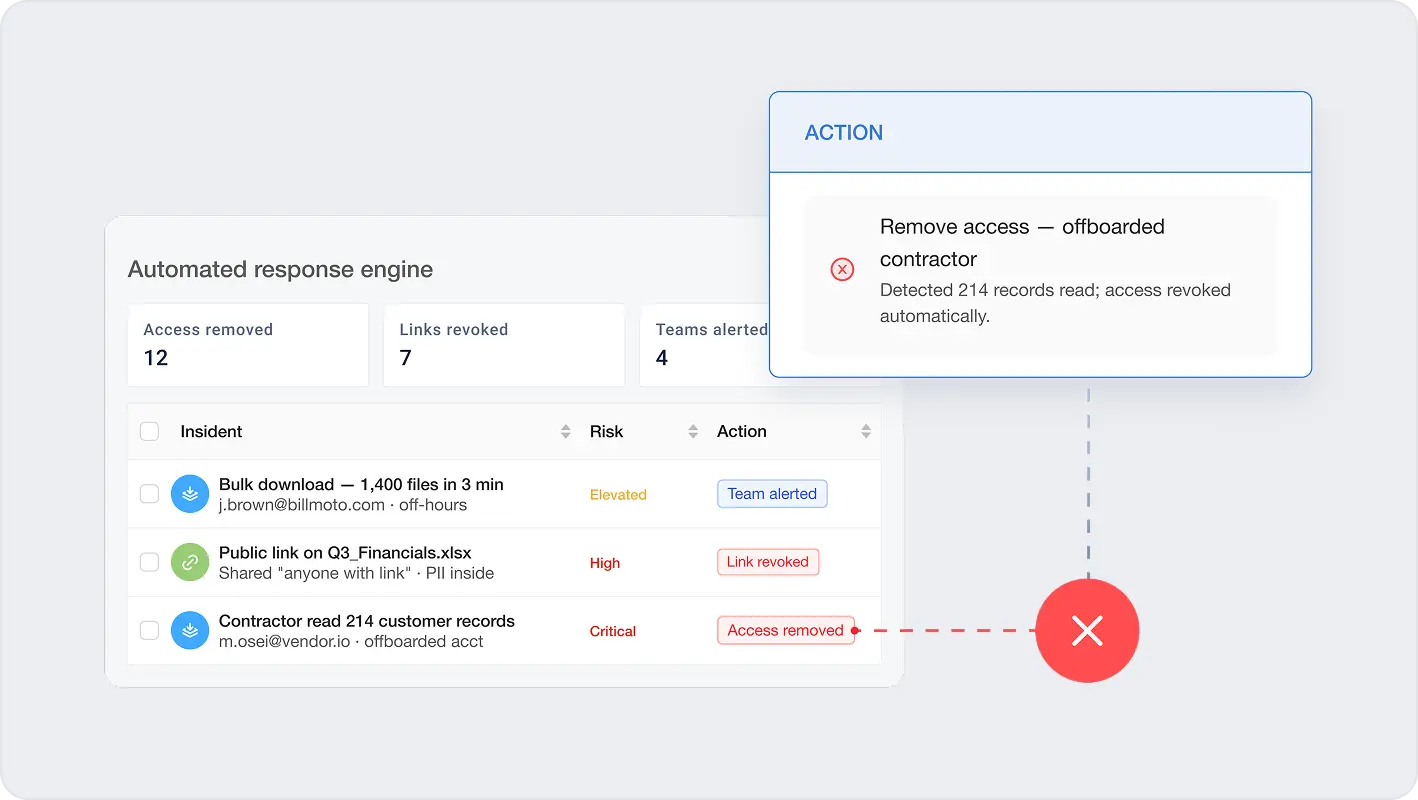Viewport: 1418px width, 800px height.
Task: Click the Access removed badge
Action: tap(786, 630)
